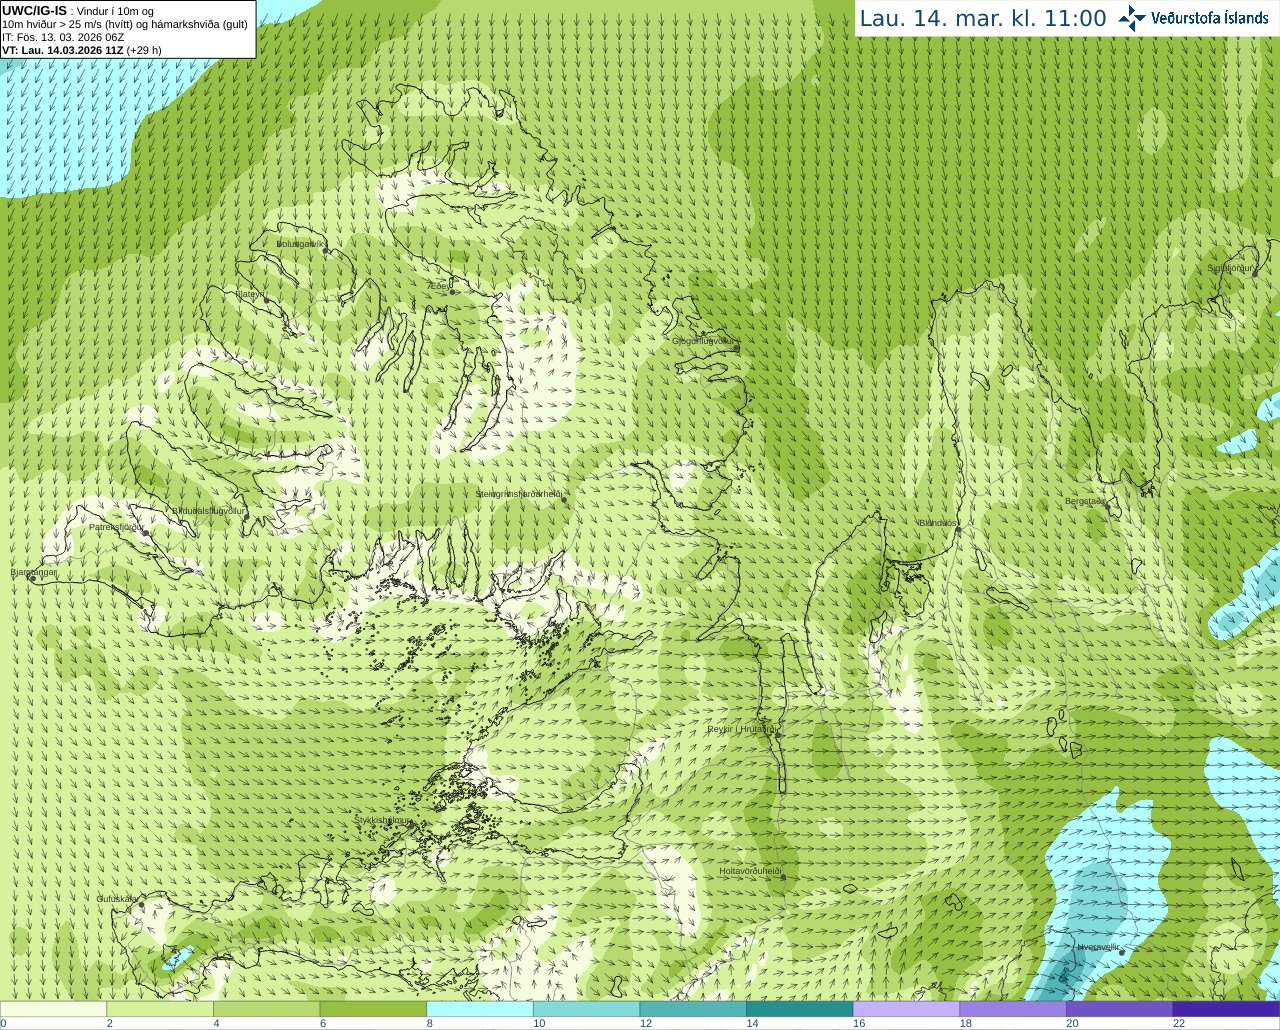Click the Holtavörðuheiði station marker dot
This screenshot has height=1030, width=1280.
(783, 877)
